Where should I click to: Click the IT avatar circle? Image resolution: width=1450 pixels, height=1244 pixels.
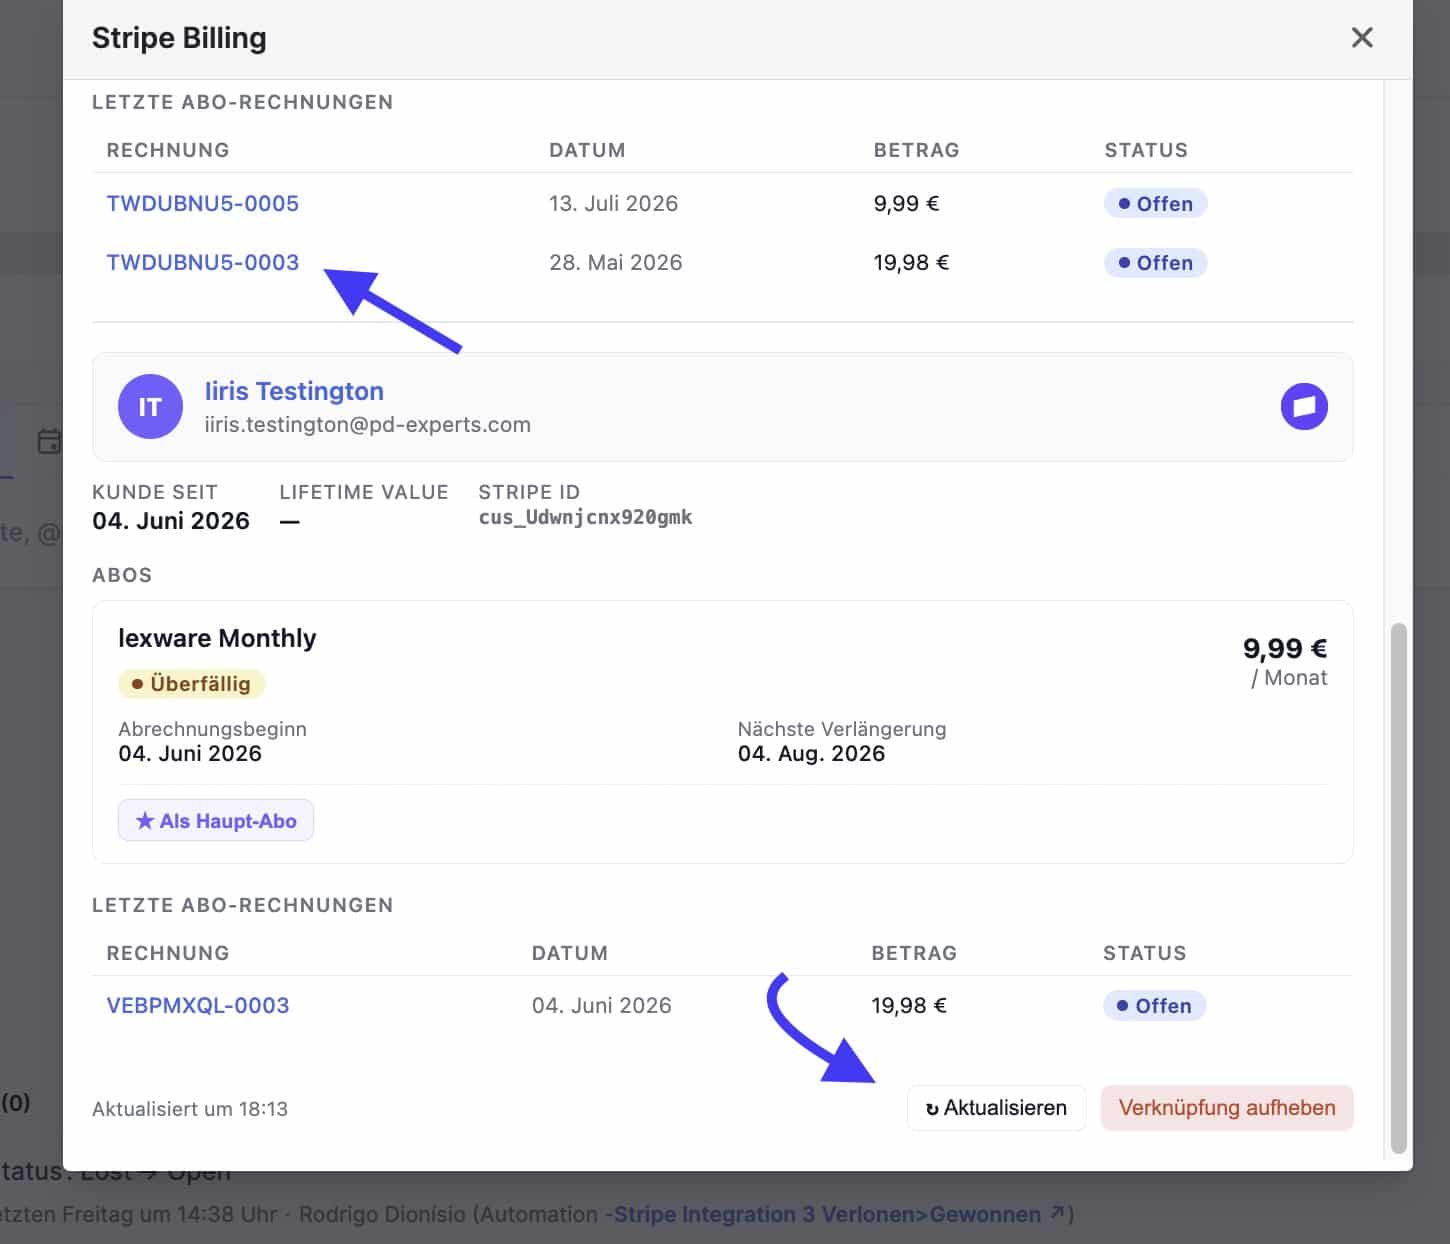pyautogui.click(x=150, y=407)
